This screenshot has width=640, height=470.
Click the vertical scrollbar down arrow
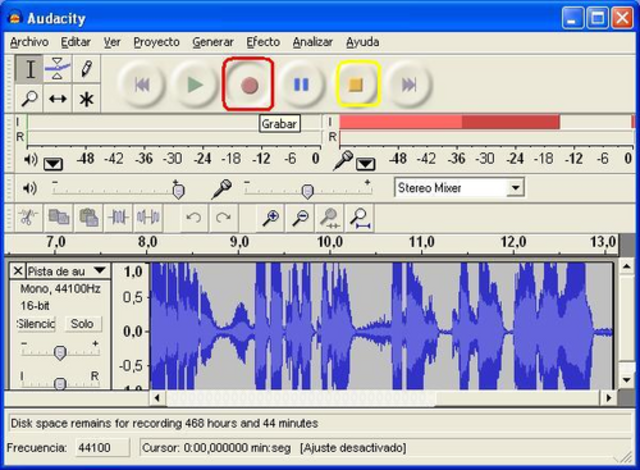pyautogui.click(x=627, y=379)
